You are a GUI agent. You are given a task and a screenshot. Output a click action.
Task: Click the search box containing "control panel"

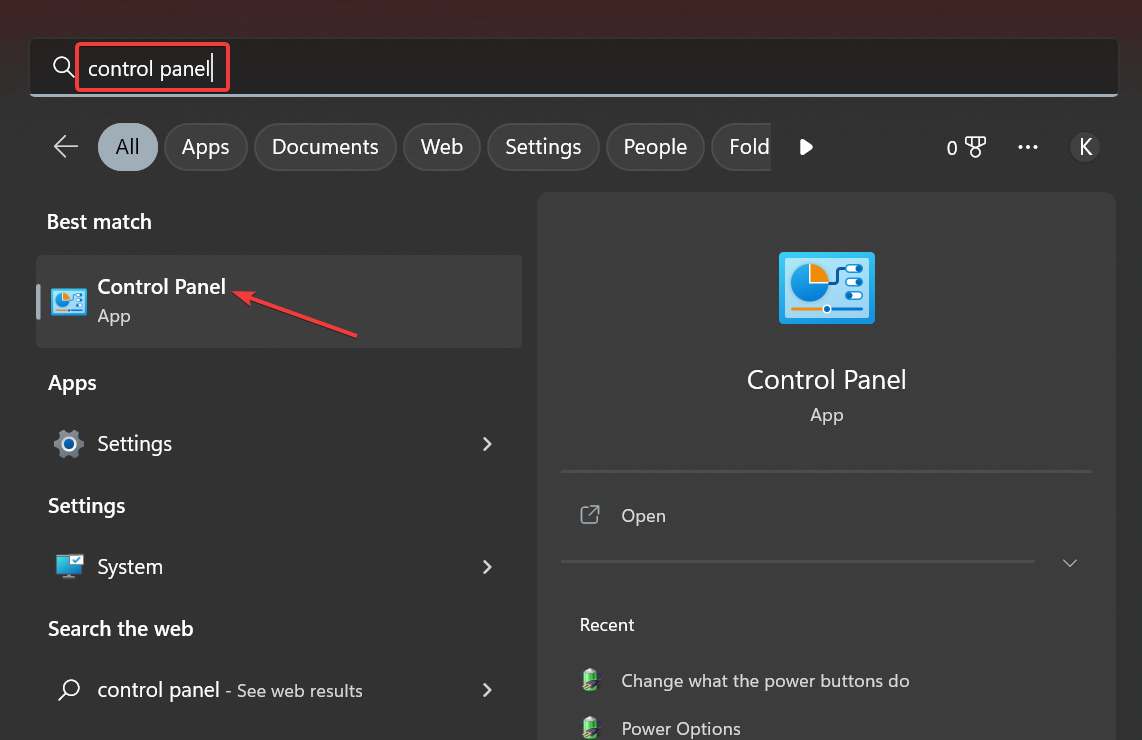[x=573, y=68]
